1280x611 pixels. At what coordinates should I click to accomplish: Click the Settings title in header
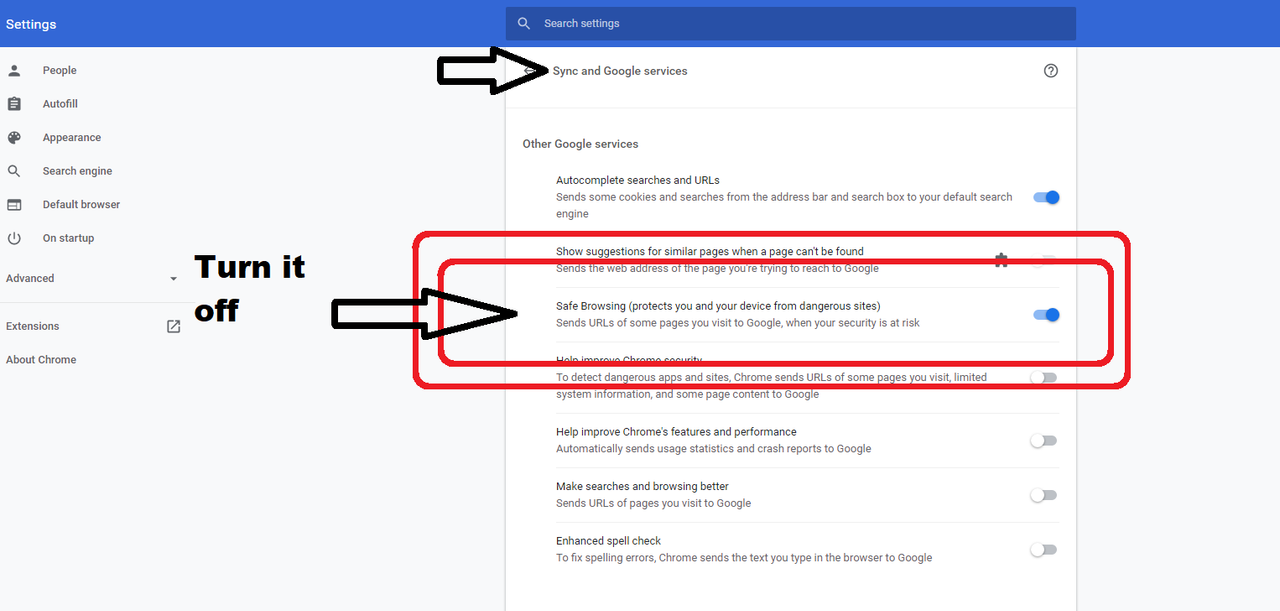tap(31, 24)
